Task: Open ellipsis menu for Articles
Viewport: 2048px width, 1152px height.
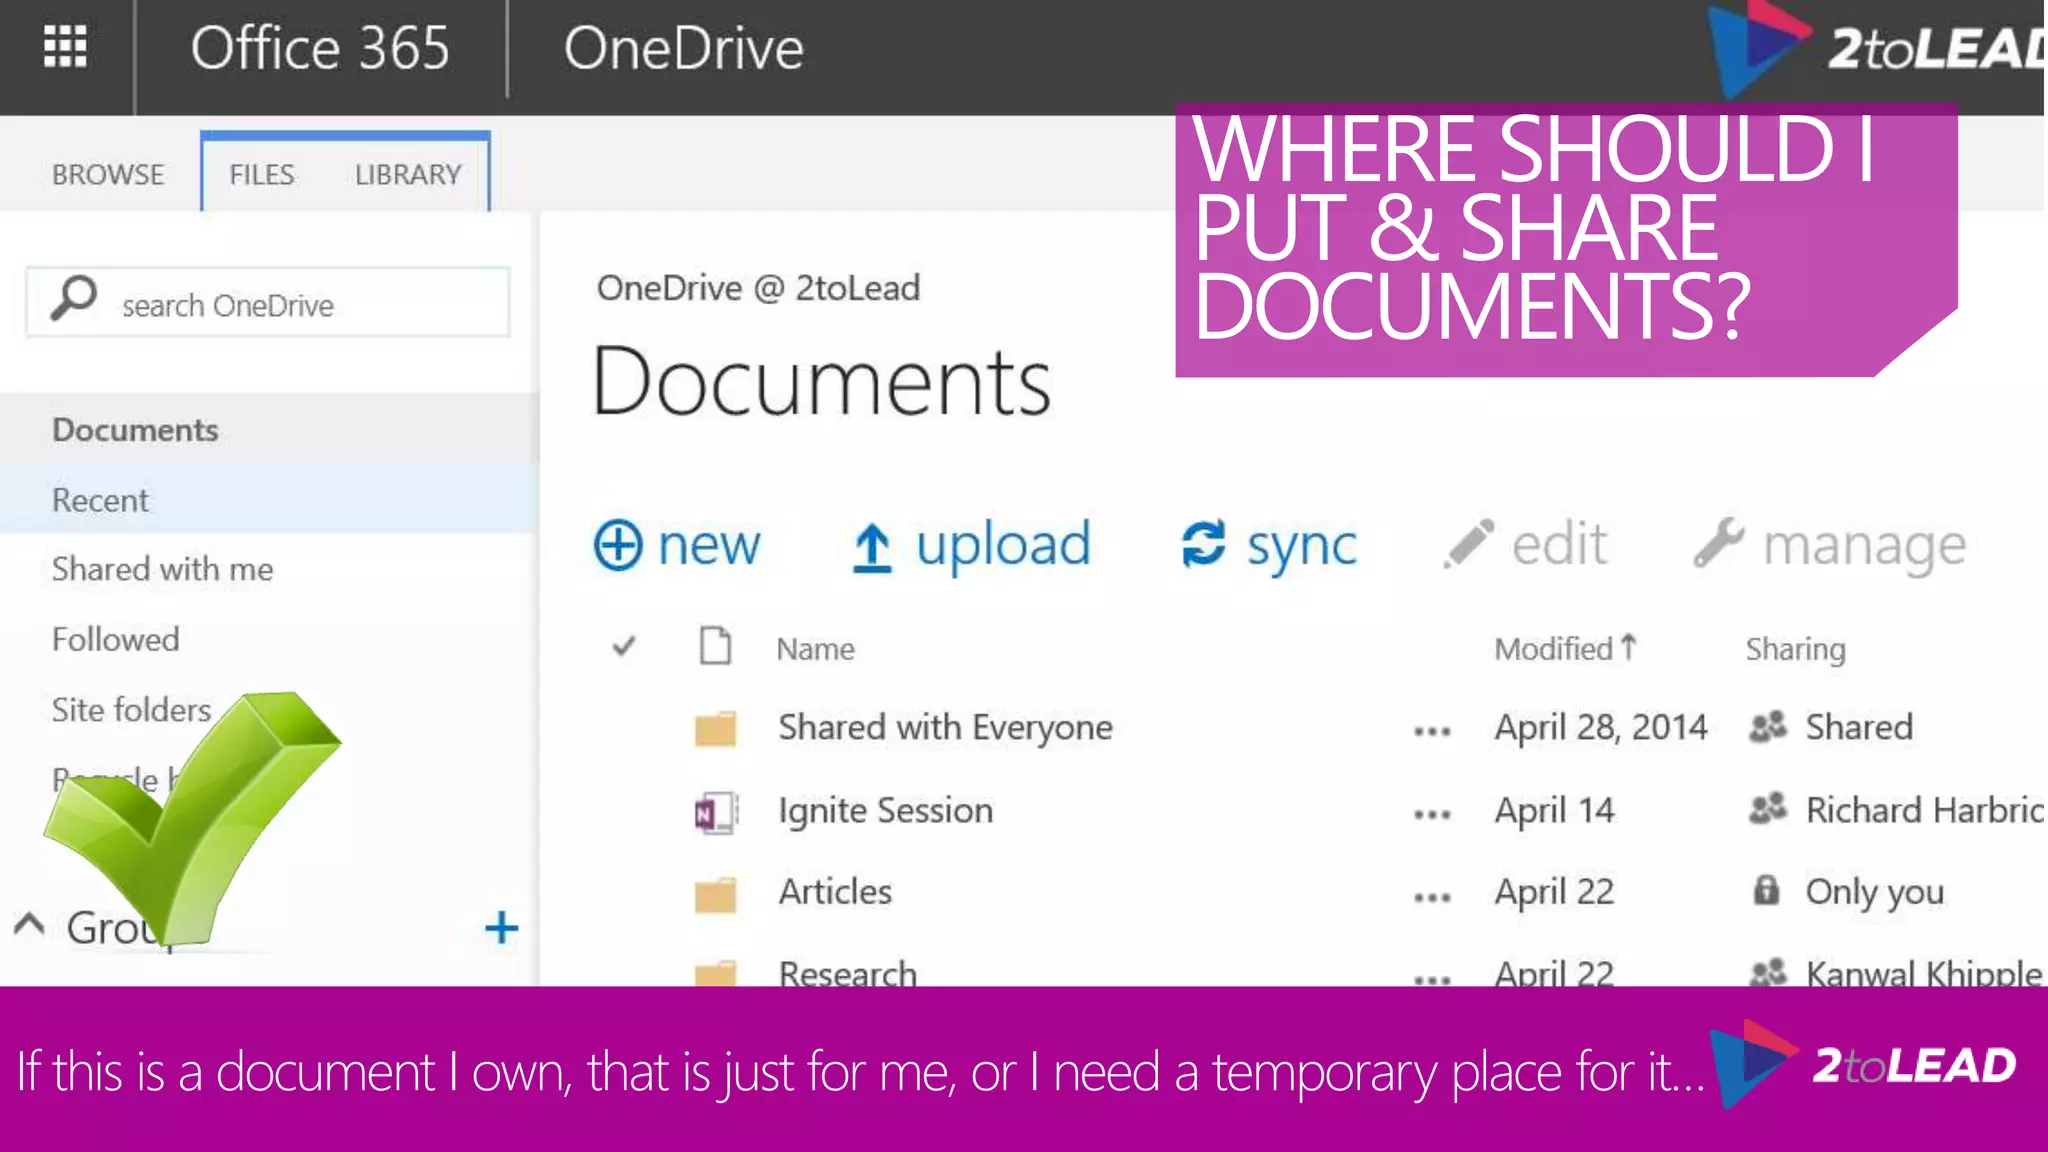Action: point(1432,897)
